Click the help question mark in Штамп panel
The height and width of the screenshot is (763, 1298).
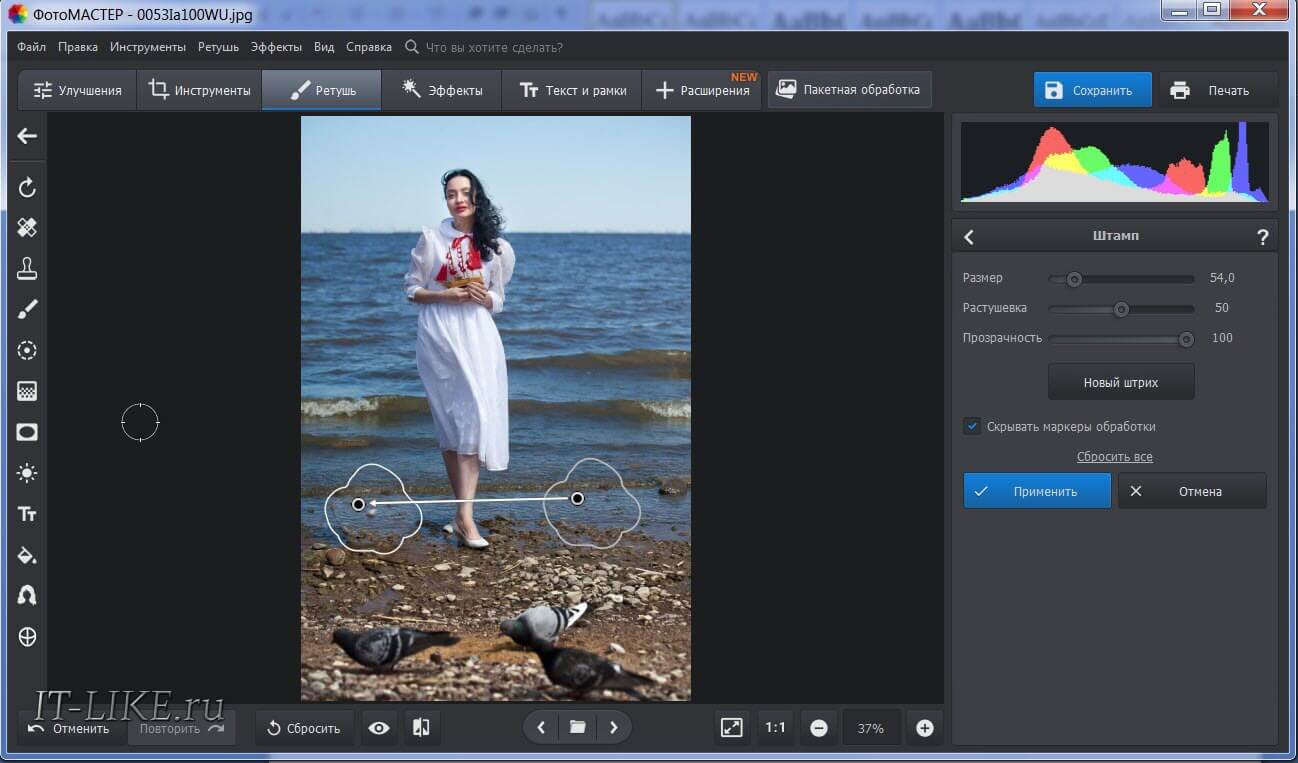[1262, 237]
